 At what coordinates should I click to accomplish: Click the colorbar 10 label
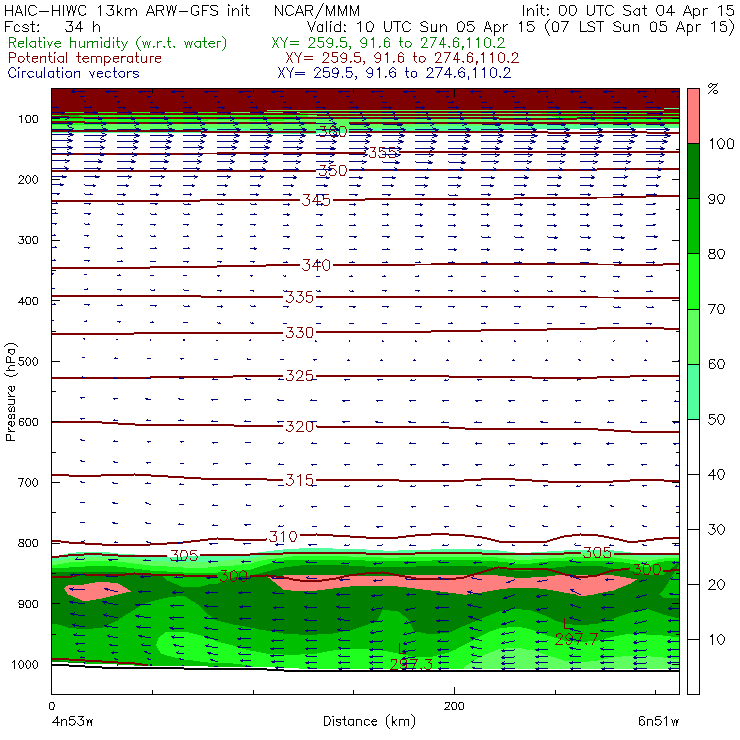click(x=716, y=640)
